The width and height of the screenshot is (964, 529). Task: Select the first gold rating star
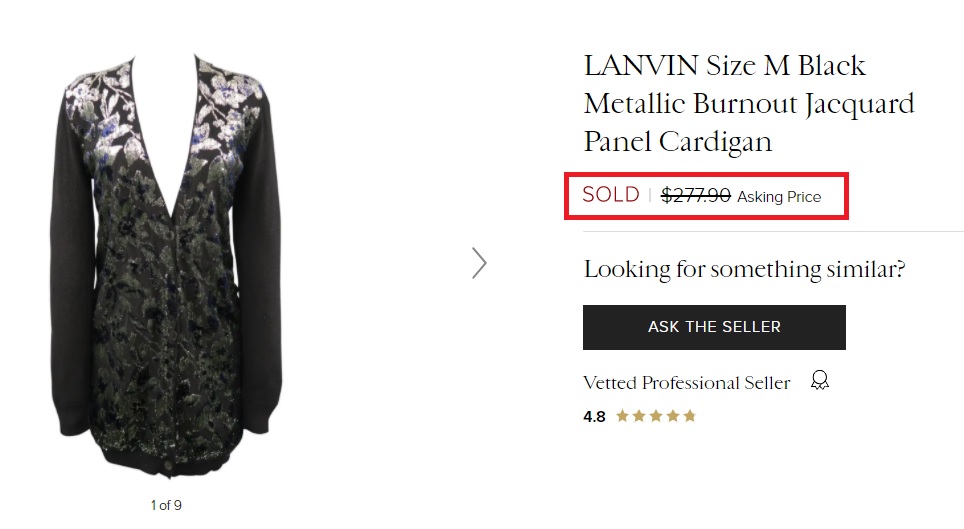[622, 416]
